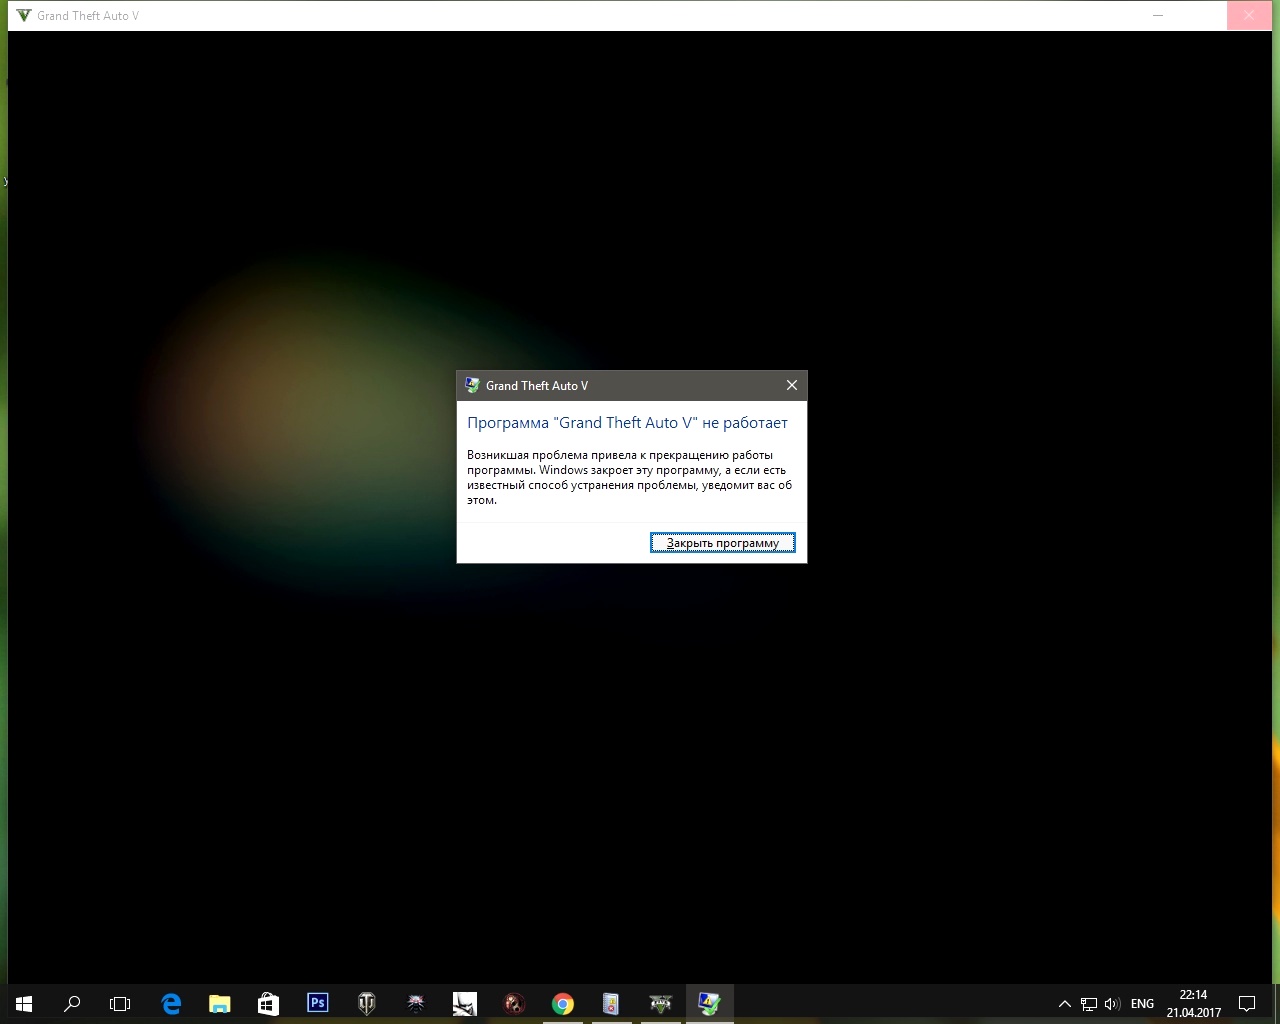Click the "Закрыть программу" button
Viewport: 1280px width, 1024px height.
pos(722,543)
